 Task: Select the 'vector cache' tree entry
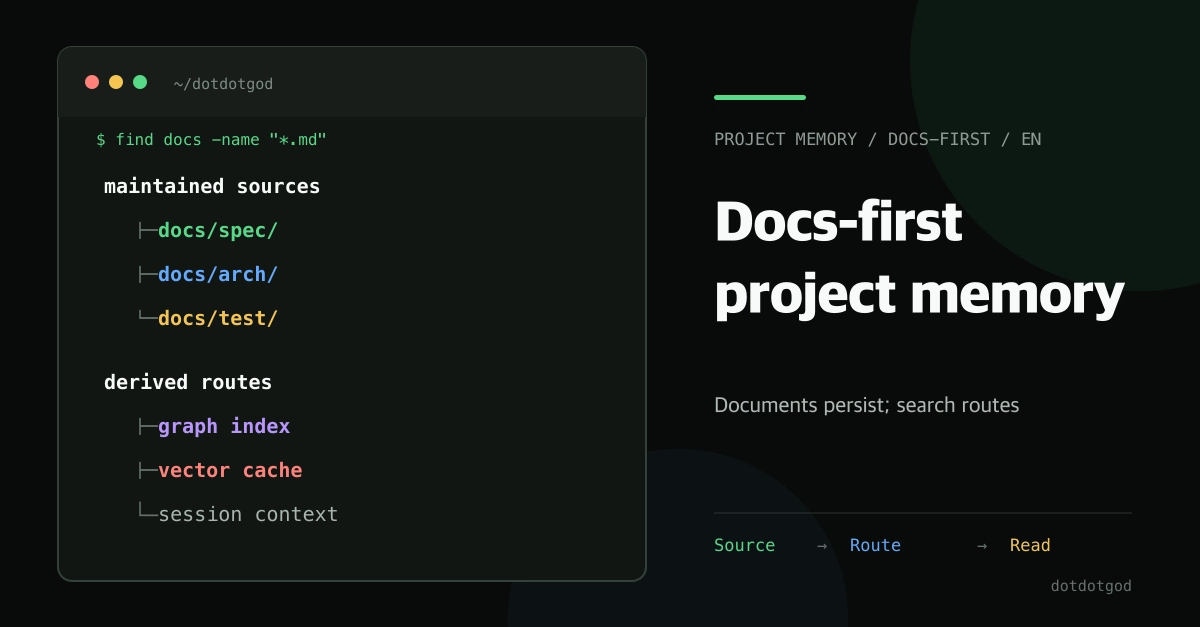click(x=230, y=470)
